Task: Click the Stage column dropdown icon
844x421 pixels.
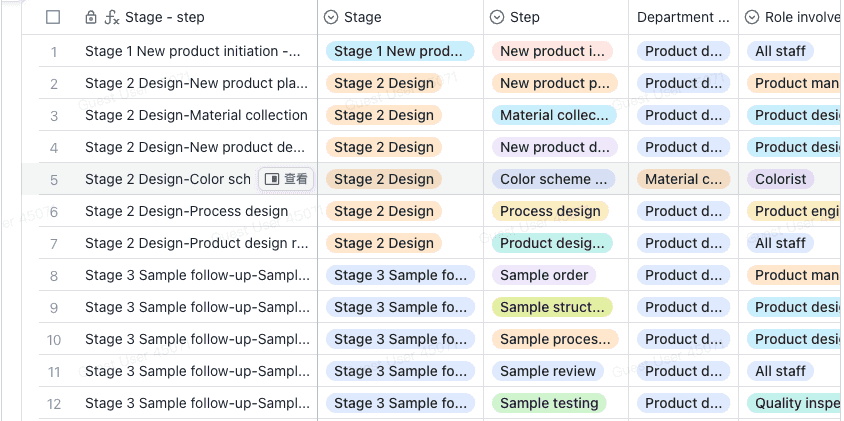Action: [331, 17]
